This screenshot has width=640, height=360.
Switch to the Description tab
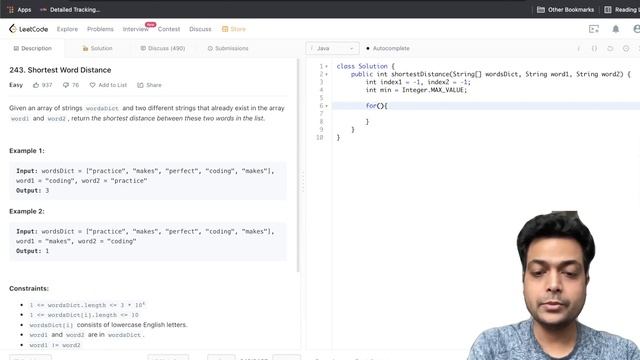pyautogui.click(x=32, y=48)
